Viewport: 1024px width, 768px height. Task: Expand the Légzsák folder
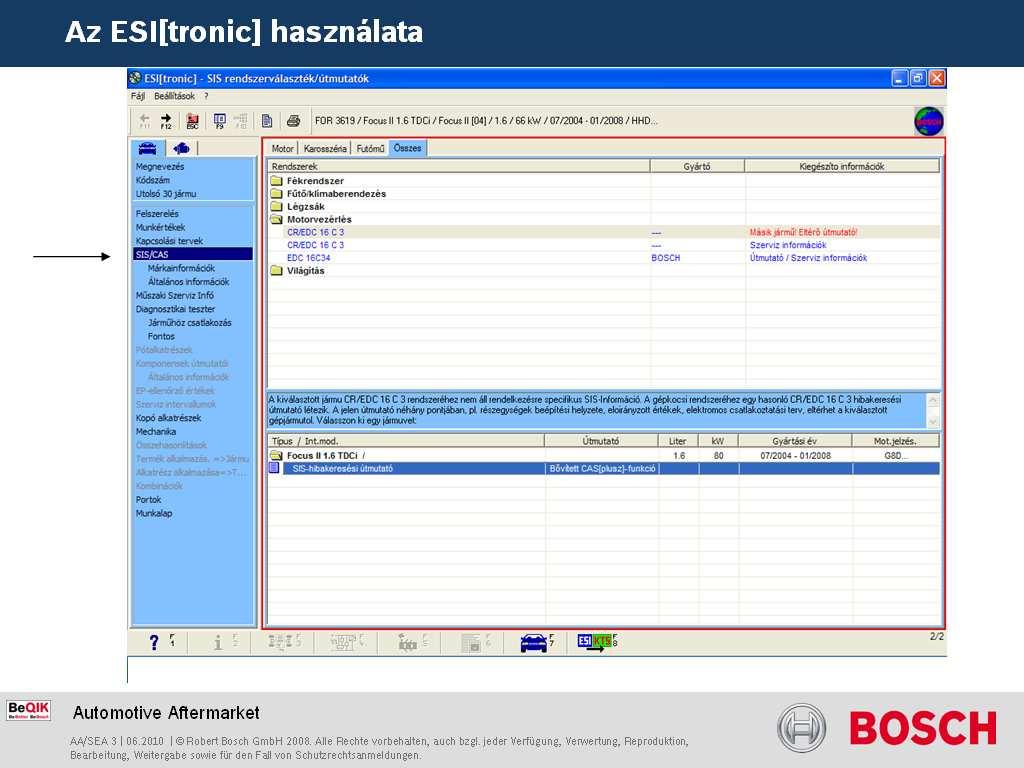(276, 206)
